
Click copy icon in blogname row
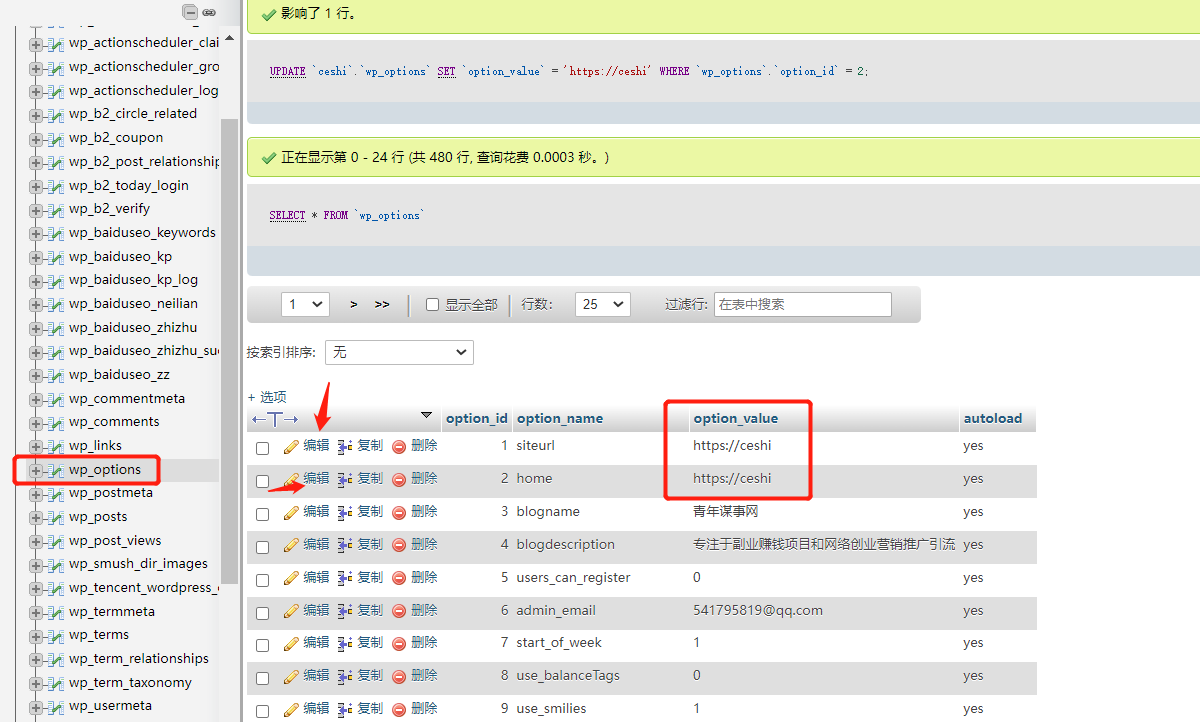(345, 512)
